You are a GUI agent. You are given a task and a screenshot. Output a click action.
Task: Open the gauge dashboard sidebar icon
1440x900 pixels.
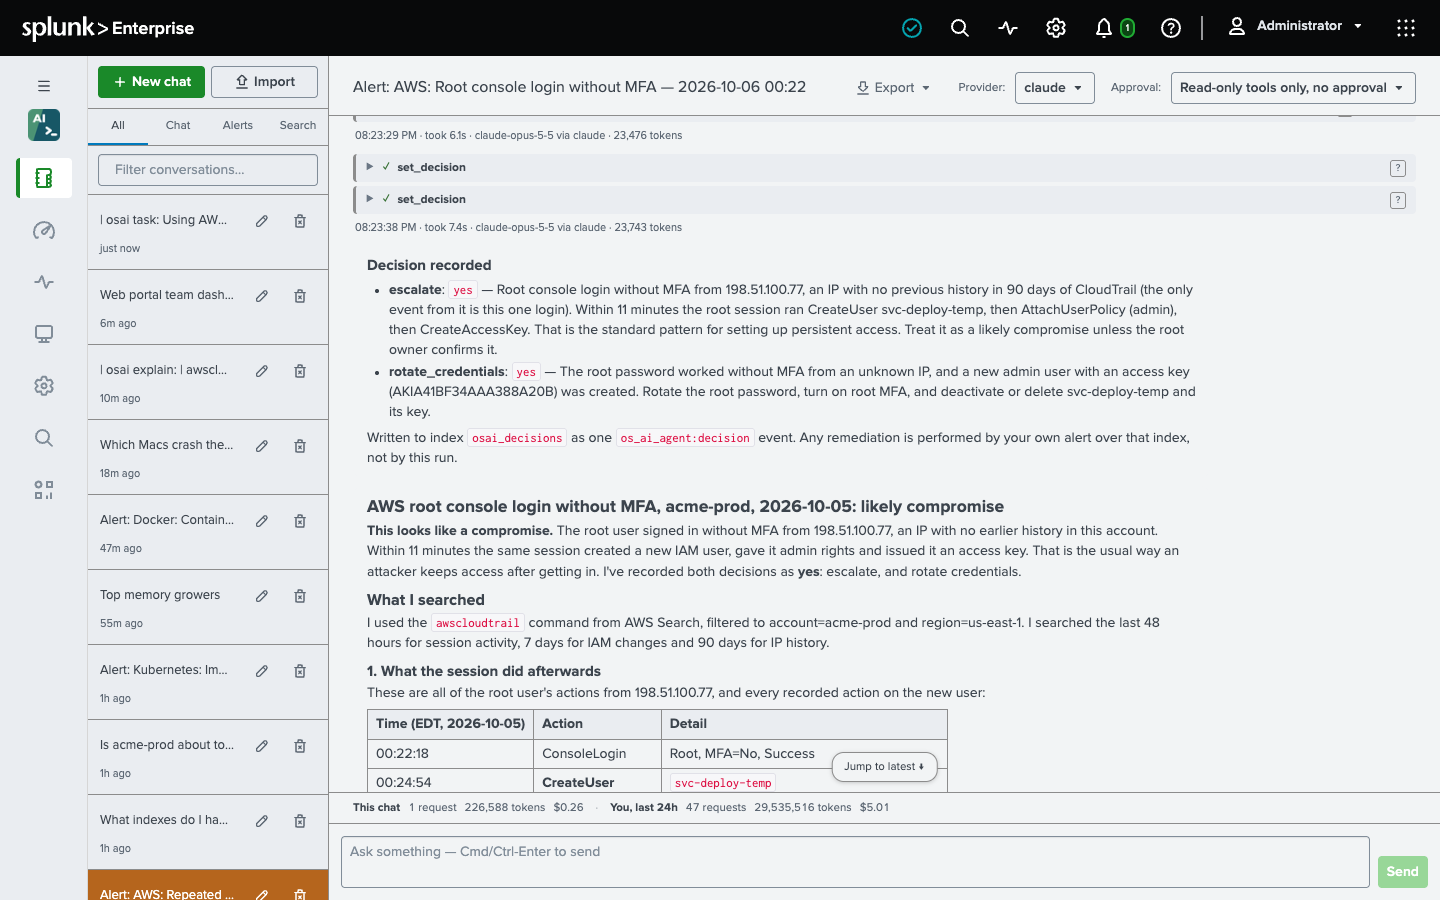(44, 230)
